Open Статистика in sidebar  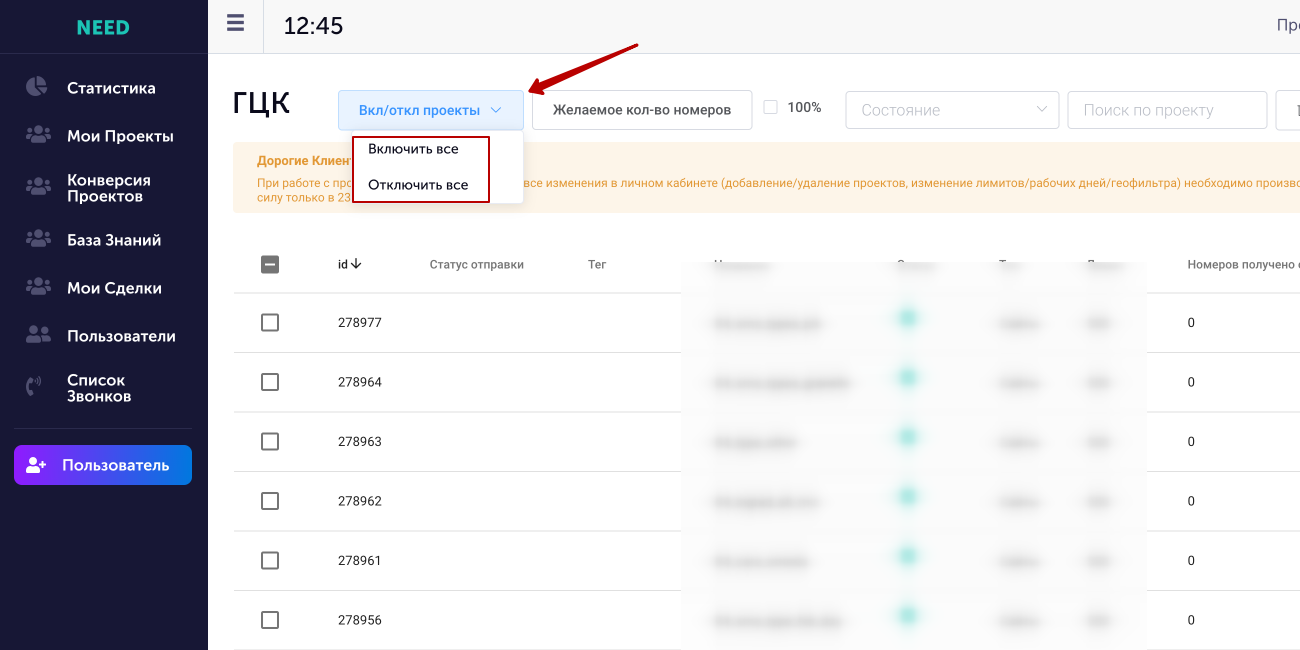pyautogui.click(x=111, y=88)
